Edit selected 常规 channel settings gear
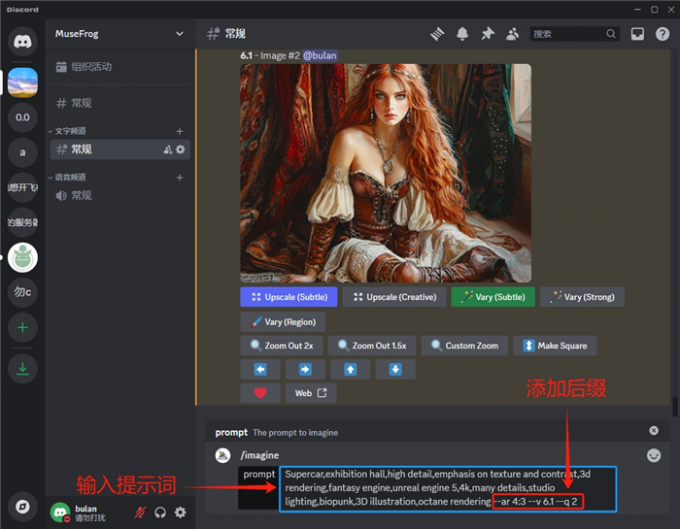Viewport: 680px width, 529px height. coord(180,150)
